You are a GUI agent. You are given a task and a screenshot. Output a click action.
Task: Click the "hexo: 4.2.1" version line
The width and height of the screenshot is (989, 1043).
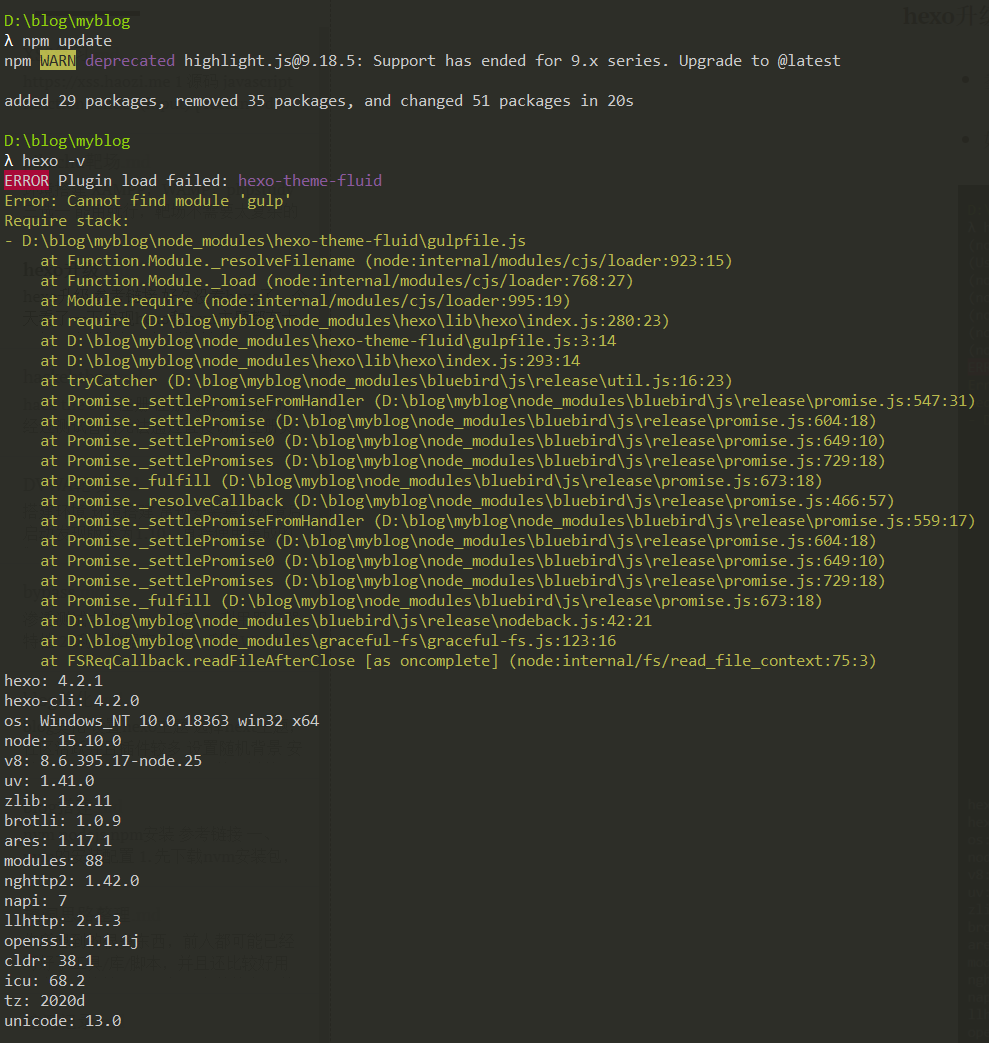53,681
